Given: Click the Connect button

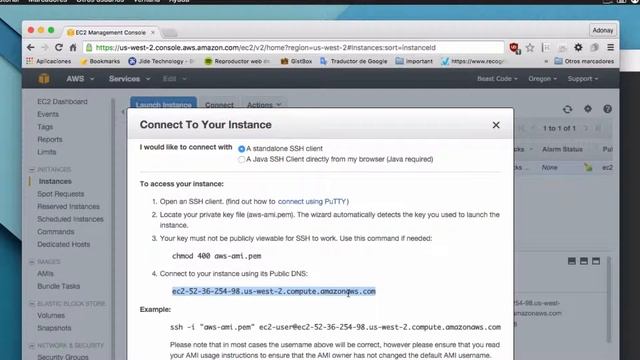Looking at the screenshot, I should click(x=219, y=105).
